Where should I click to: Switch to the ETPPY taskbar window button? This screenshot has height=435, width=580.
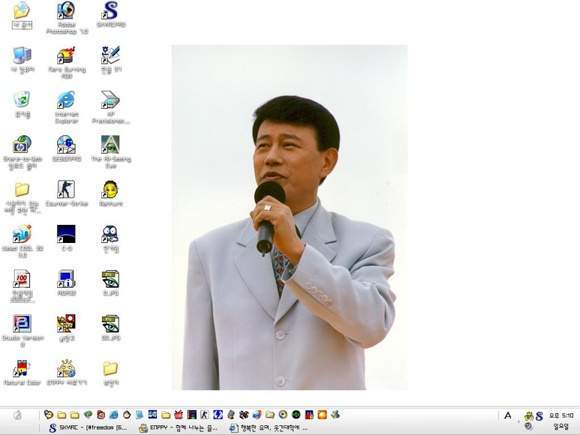(x=178, y=428)
